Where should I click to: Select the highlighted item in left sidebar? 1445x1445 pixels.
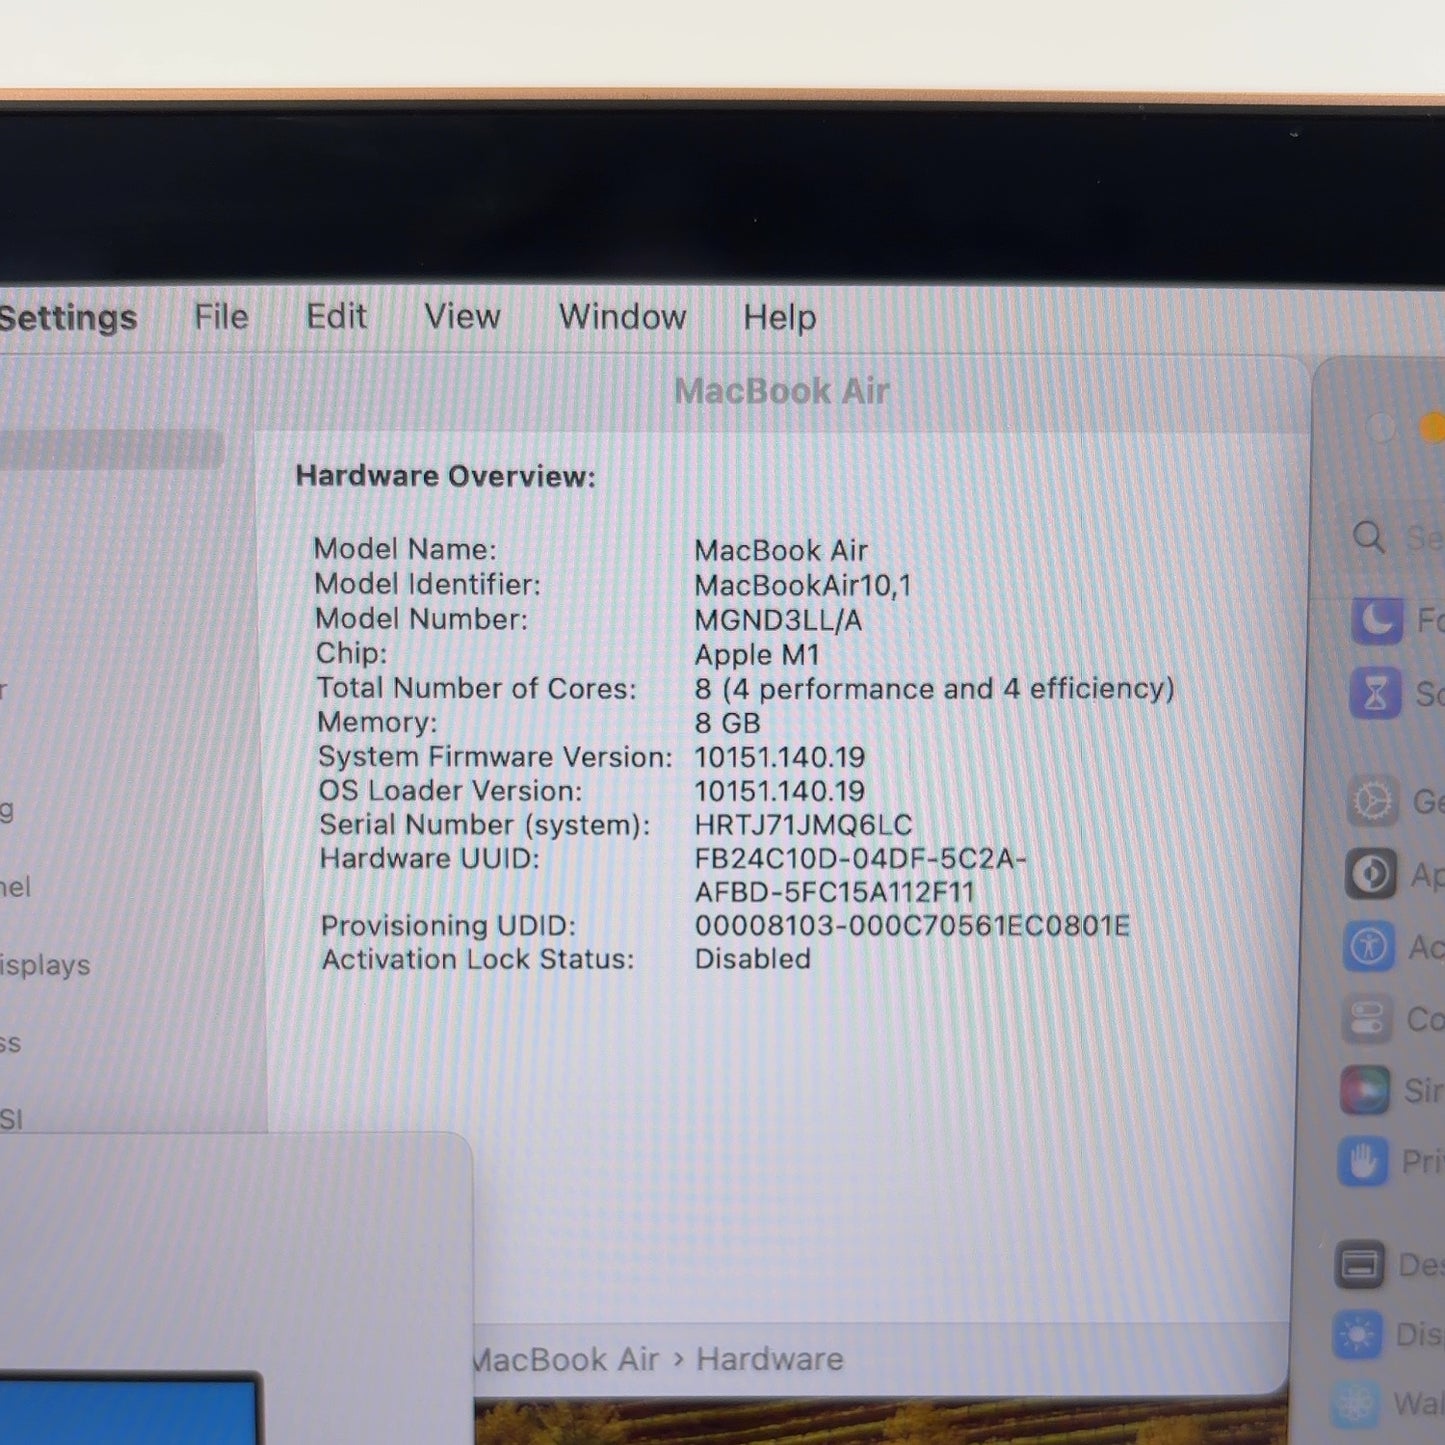[x=112, y=450]
